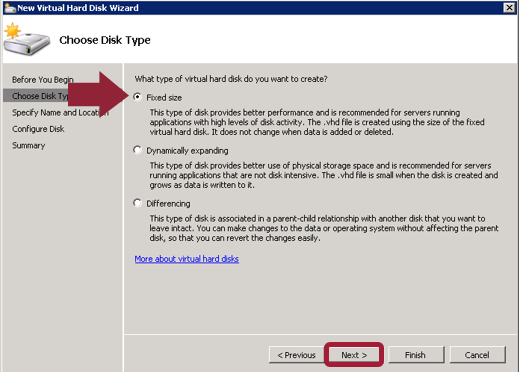Click the New Virtual Hard Disk Wizard title
This screenshot has height=372, width=519.
click(x=78, y=8)
